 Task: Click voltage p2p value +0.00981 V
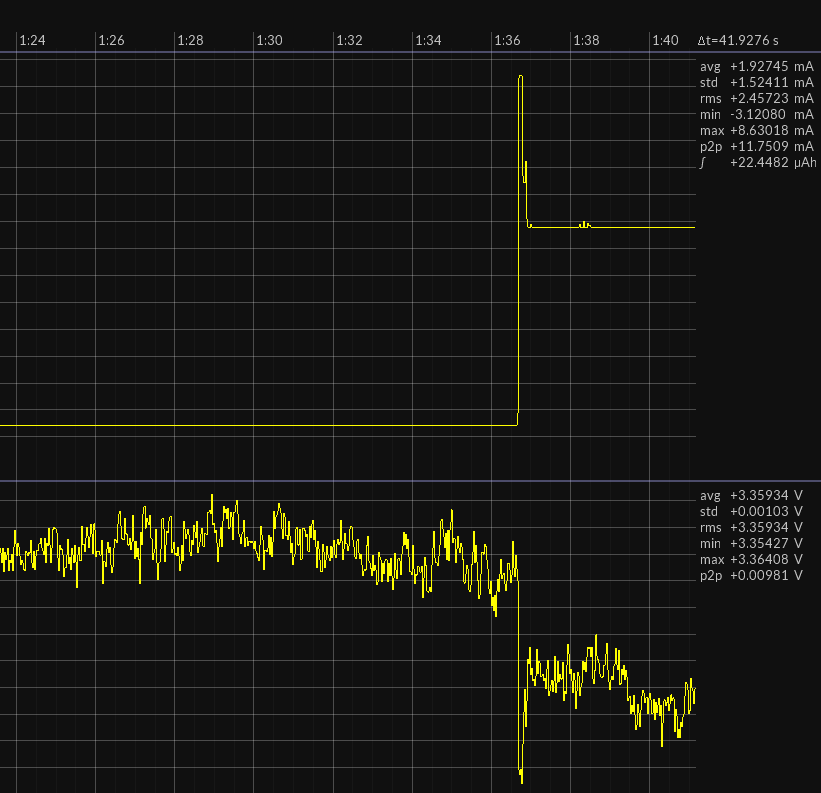(766, 575)
